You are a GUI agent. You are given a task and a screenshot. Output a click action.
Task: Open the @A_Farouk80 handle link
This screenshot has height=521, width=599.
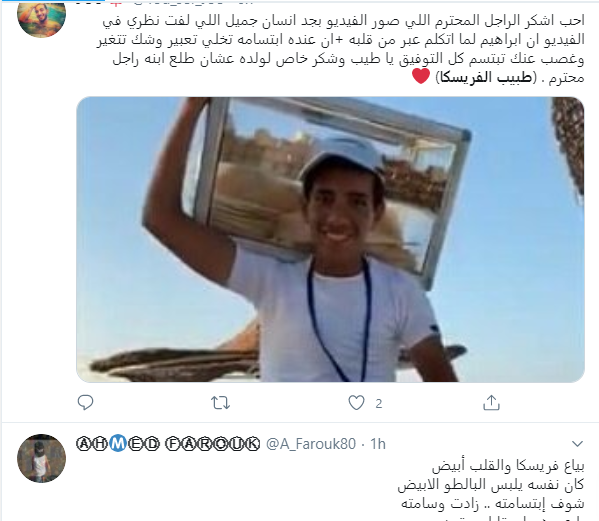[311, 444]
